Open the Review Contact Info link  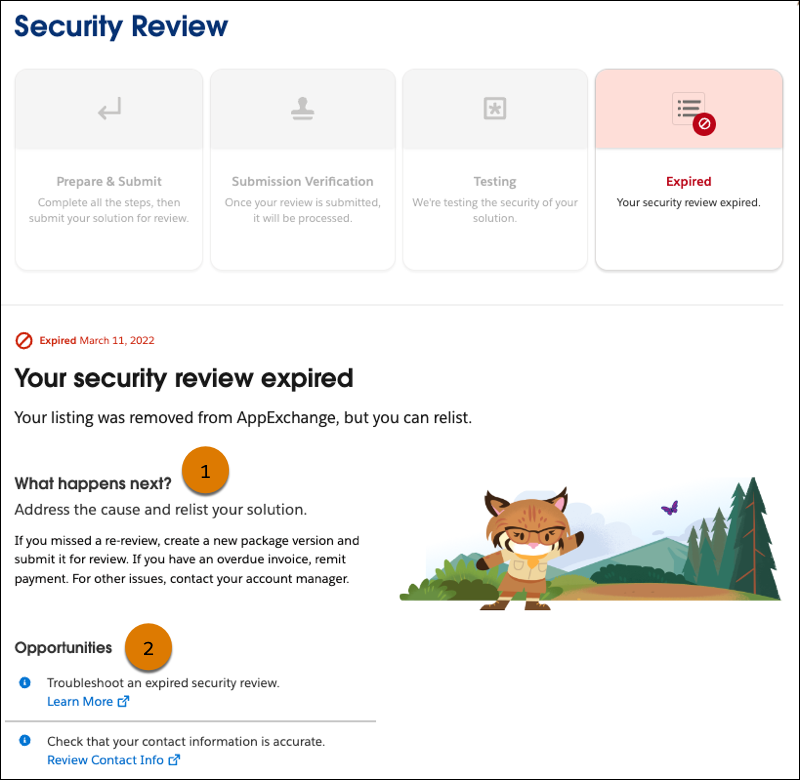pyautogui.click(x=105, y=761)
